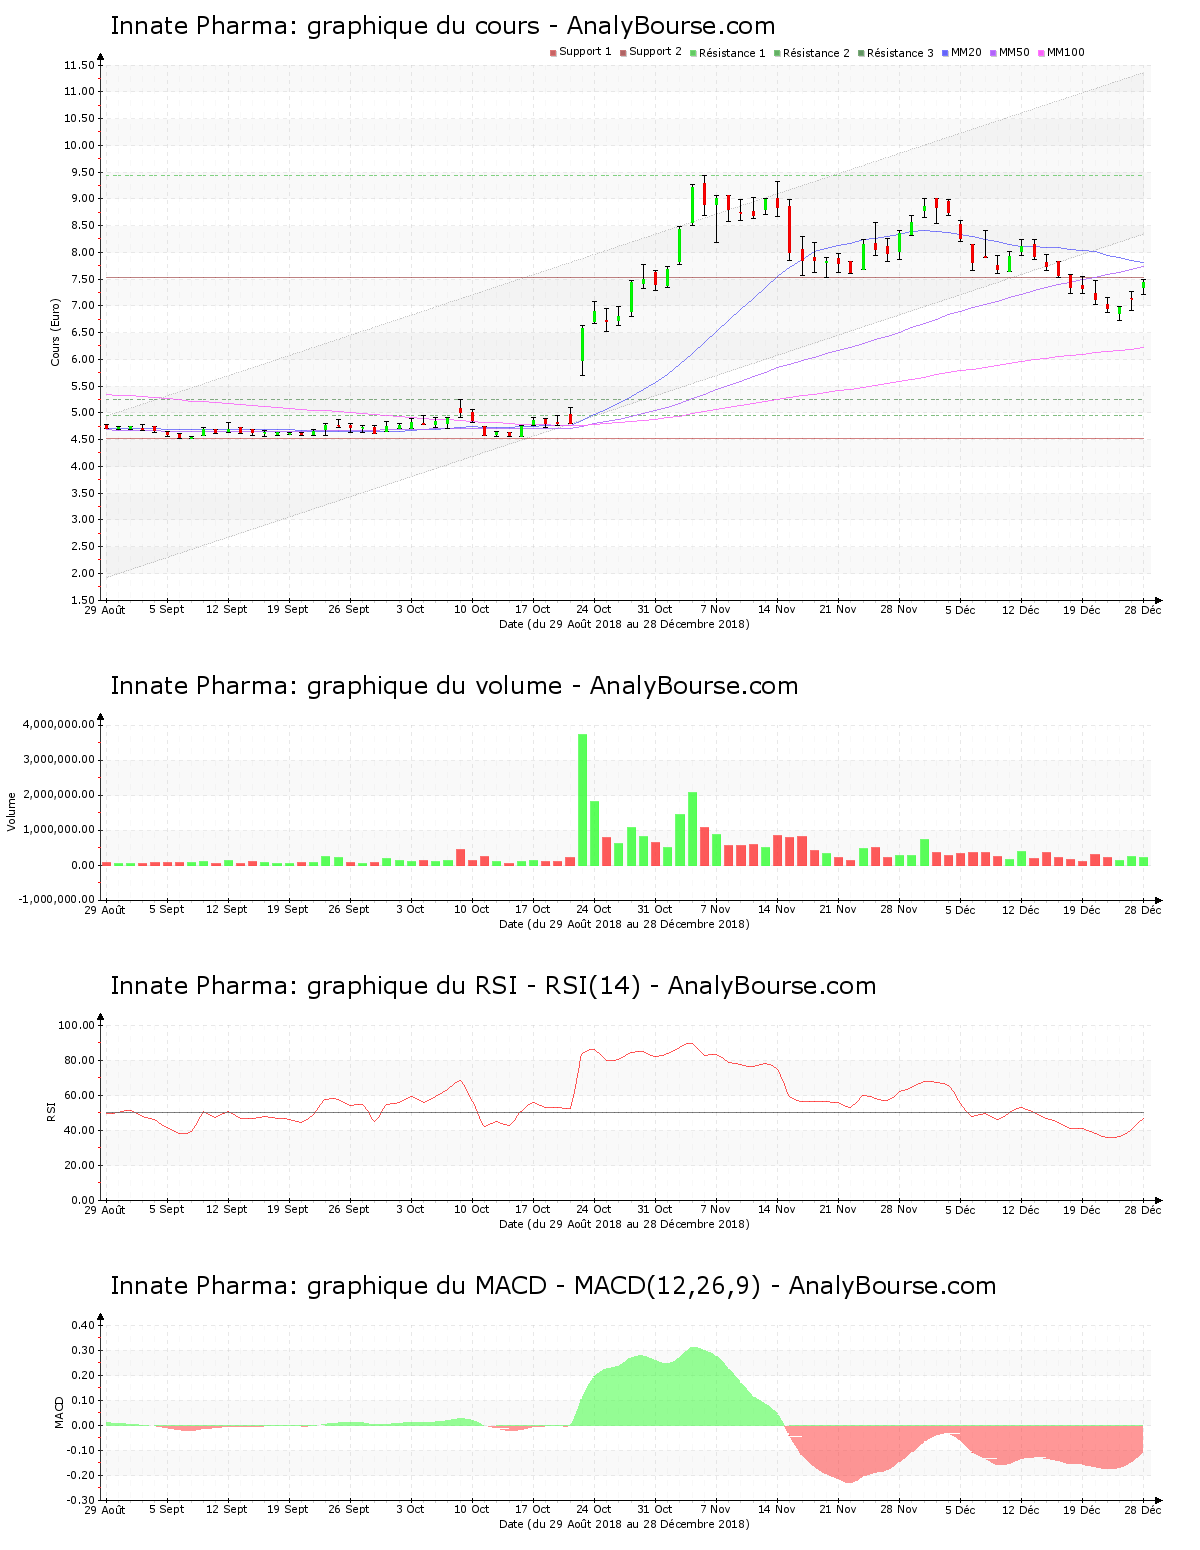
Task: Click the 'Volume' vertical axis title
Action: point(12,811)
